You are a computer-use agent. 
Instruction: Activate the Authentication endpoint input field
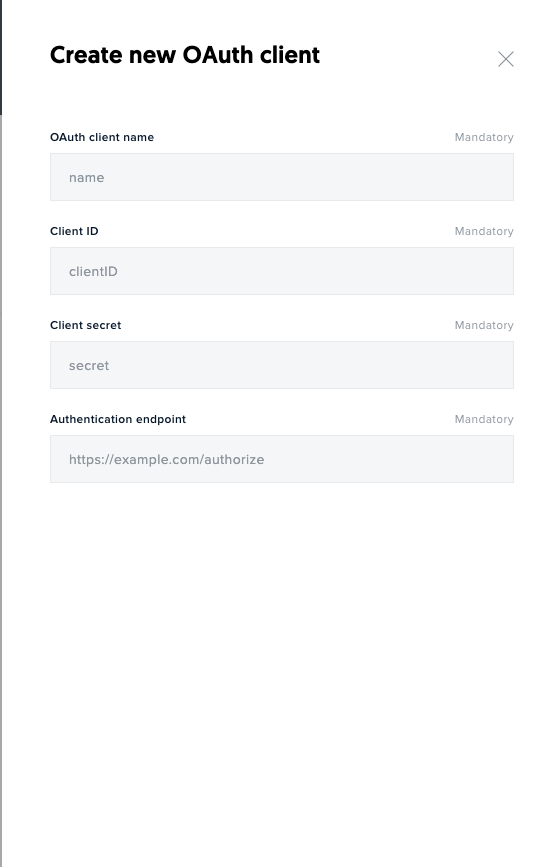[x=282, y=459]
